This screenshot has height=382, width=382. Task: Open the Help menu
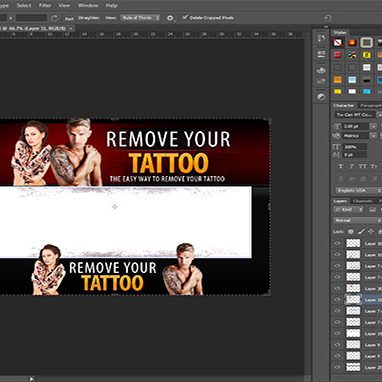point(111,5)
